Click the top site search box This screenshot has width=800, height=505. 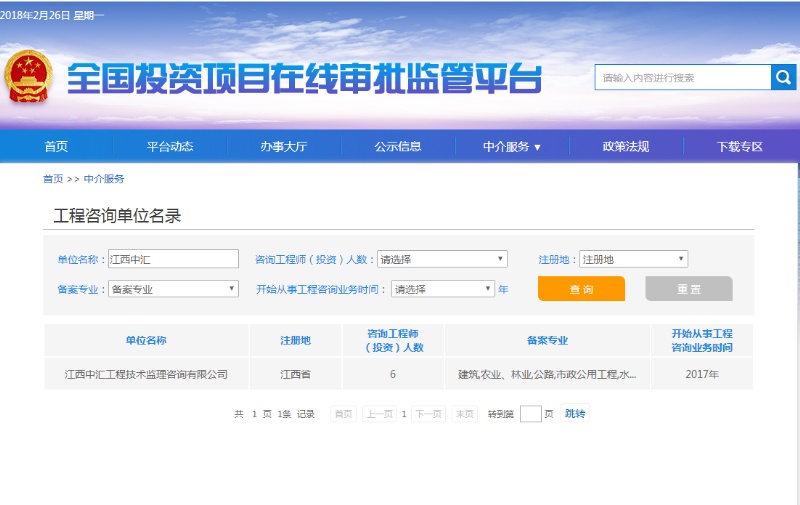coord(682,78)
